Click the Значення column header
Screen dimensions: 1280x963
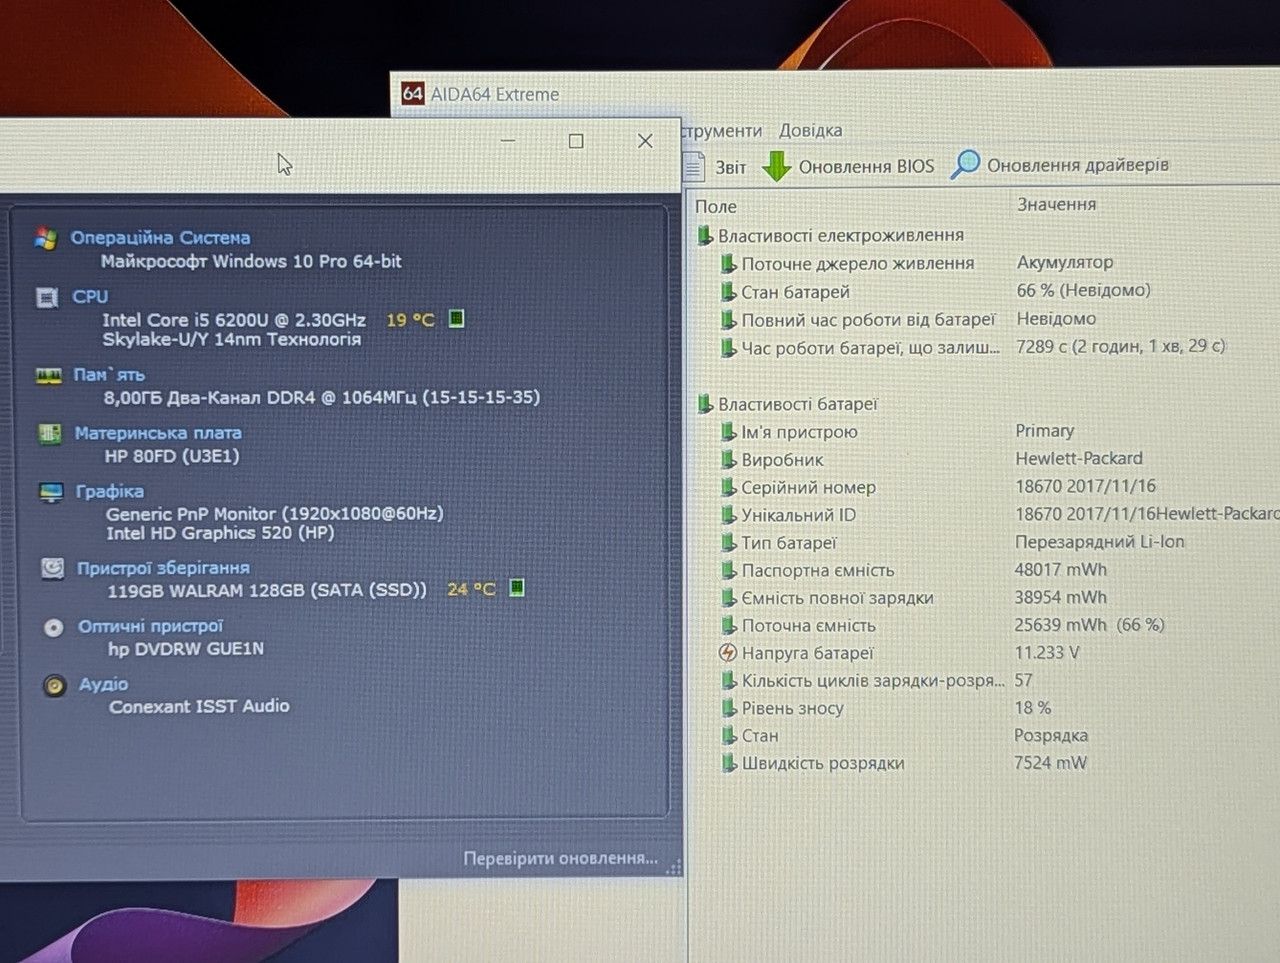click(1056, 204)
